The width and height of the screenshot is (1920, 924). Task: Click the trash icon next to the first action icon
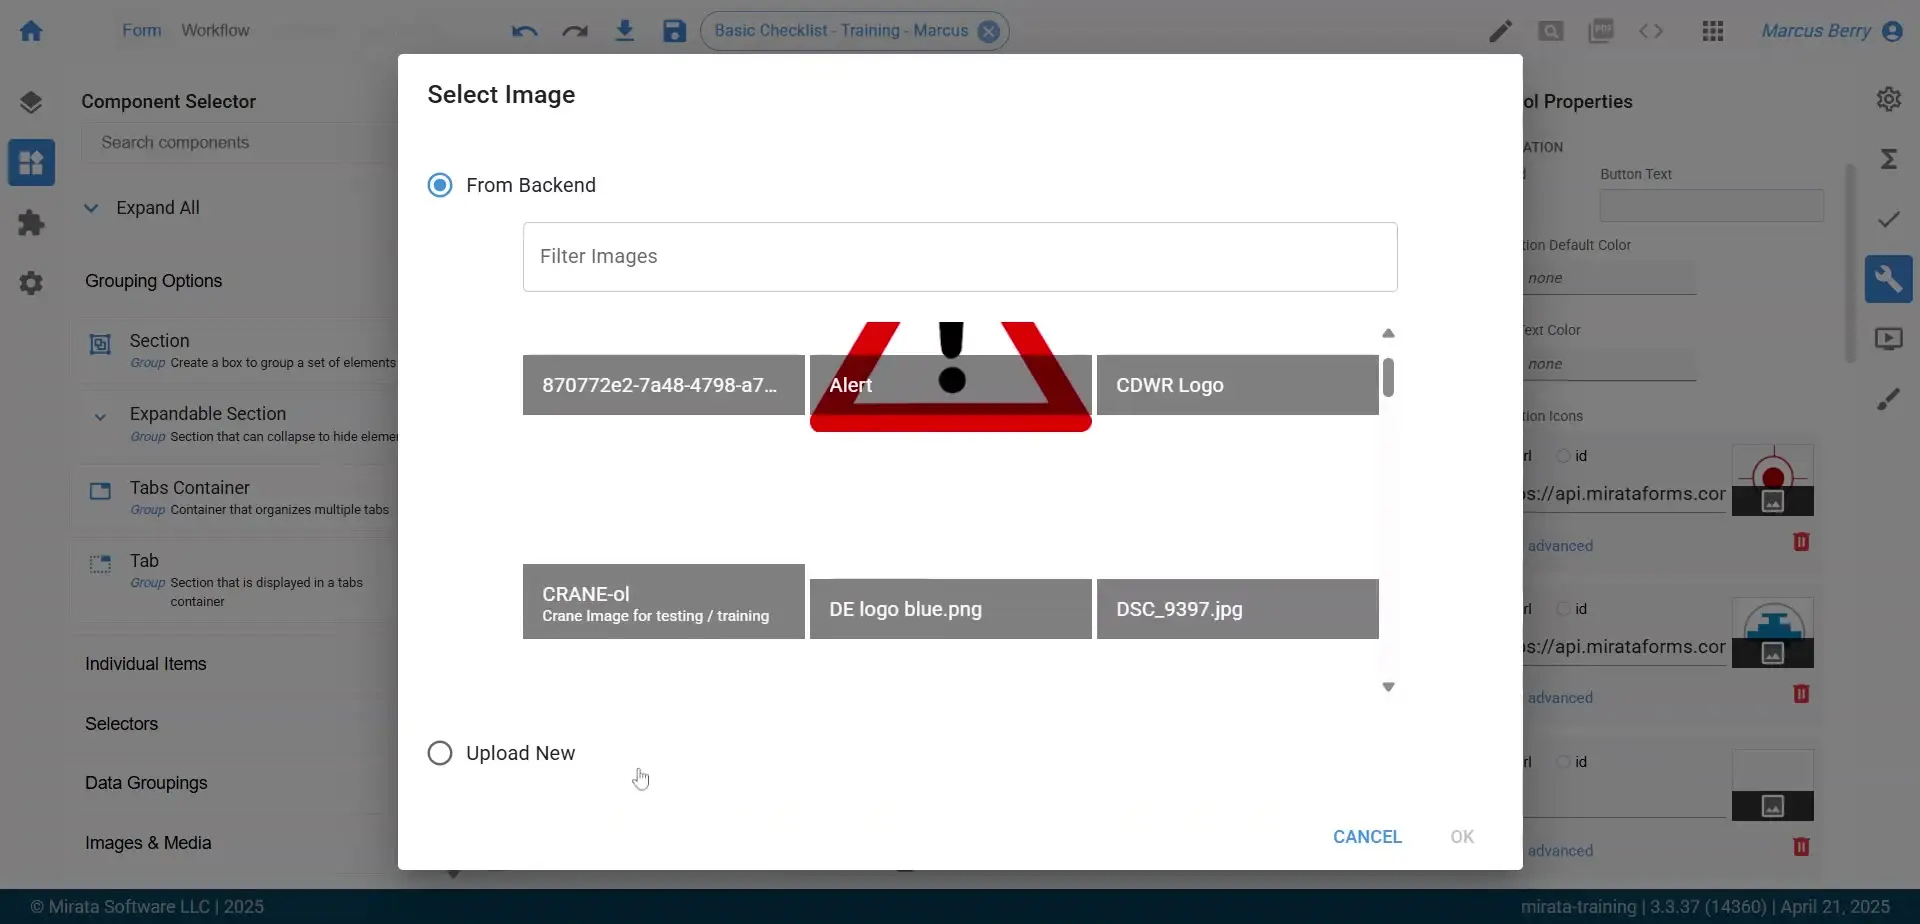pos(1803,540)
